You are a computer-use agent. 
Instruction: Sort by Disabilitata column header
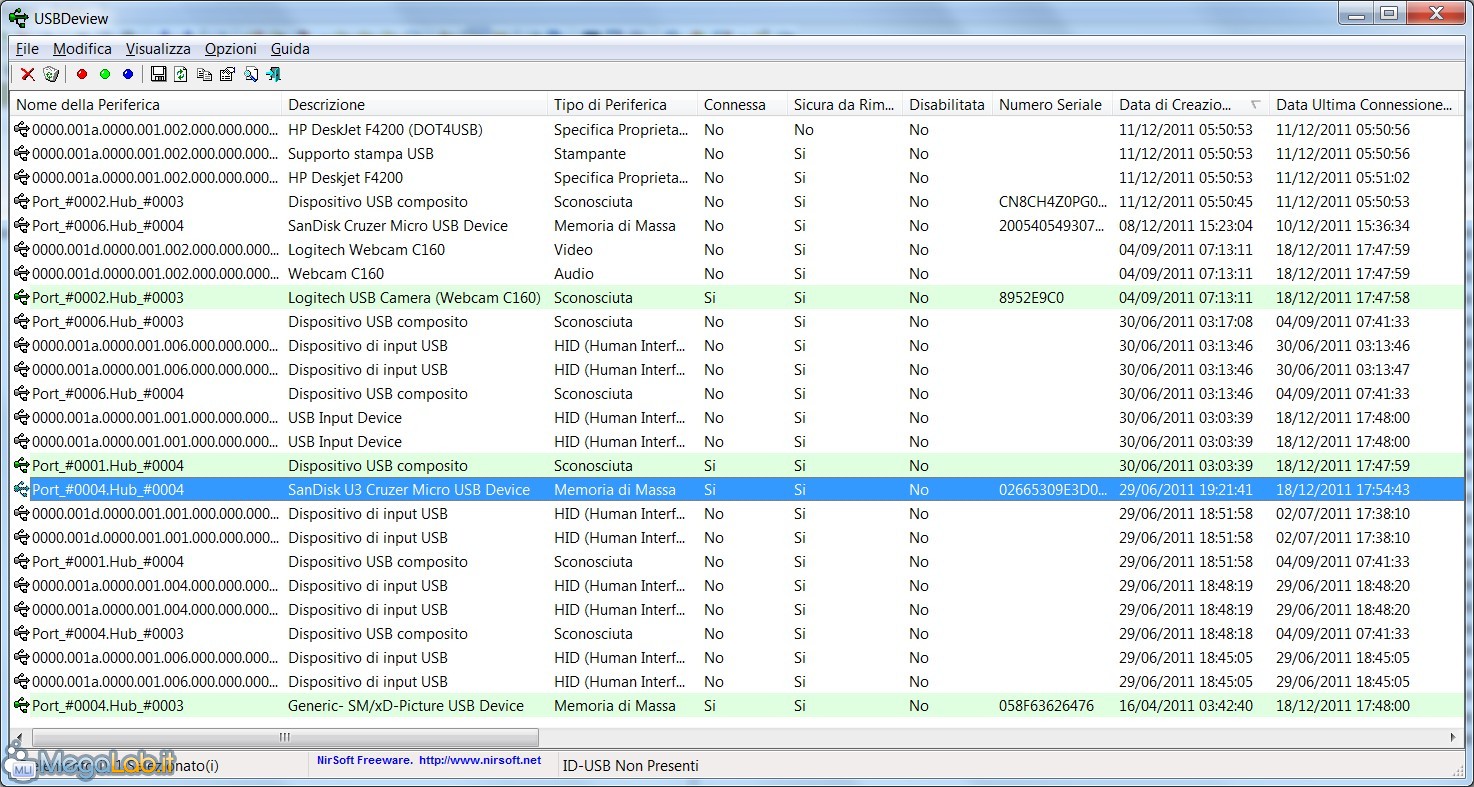coord(947,104)
